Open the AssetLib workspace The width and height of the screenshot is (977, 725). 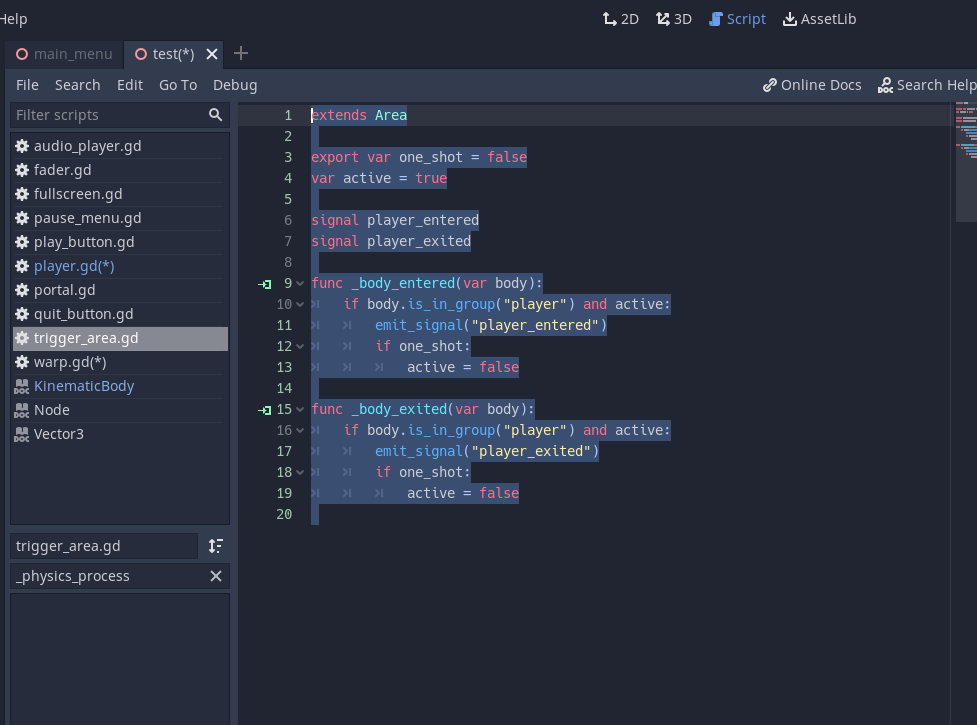819,19
